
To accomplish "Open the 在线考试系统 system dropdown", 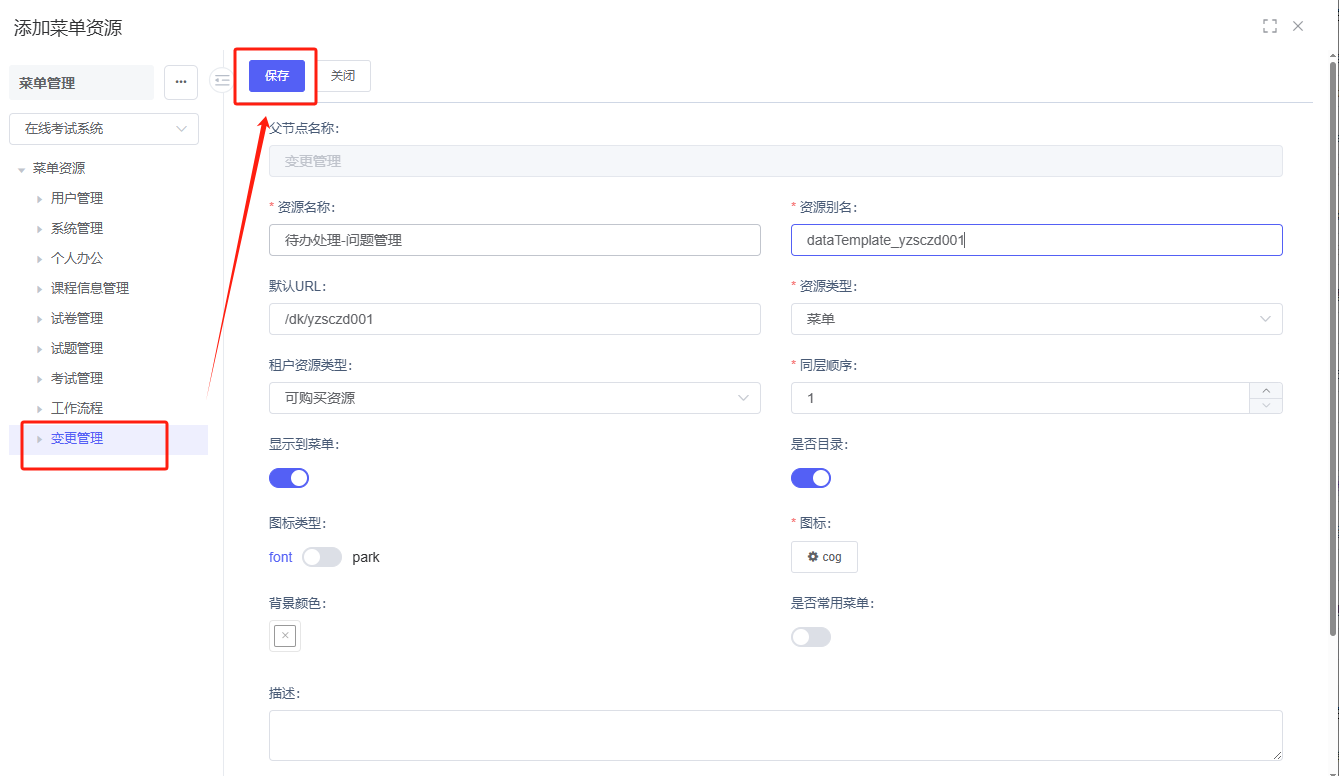I will [104, 129].
